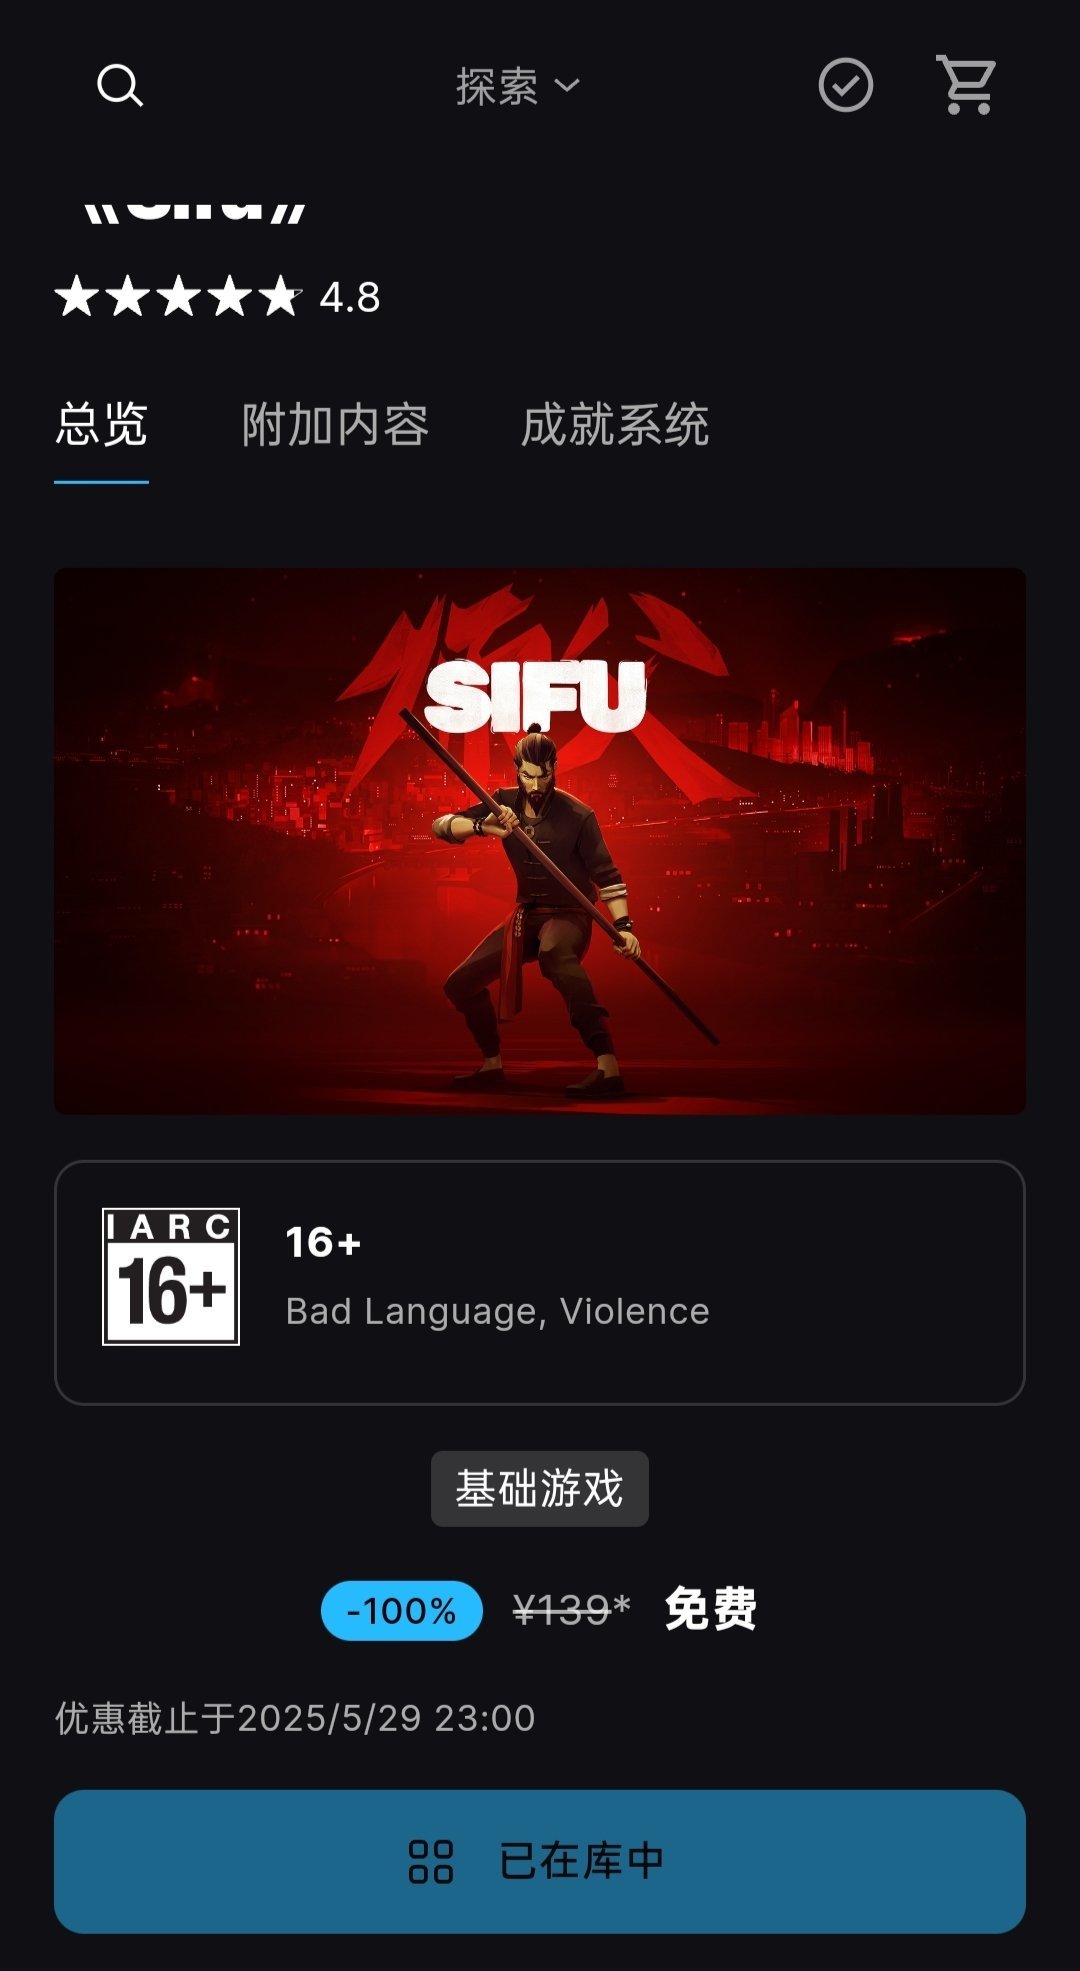Click the 4.8 rating score

click(350, 297)
